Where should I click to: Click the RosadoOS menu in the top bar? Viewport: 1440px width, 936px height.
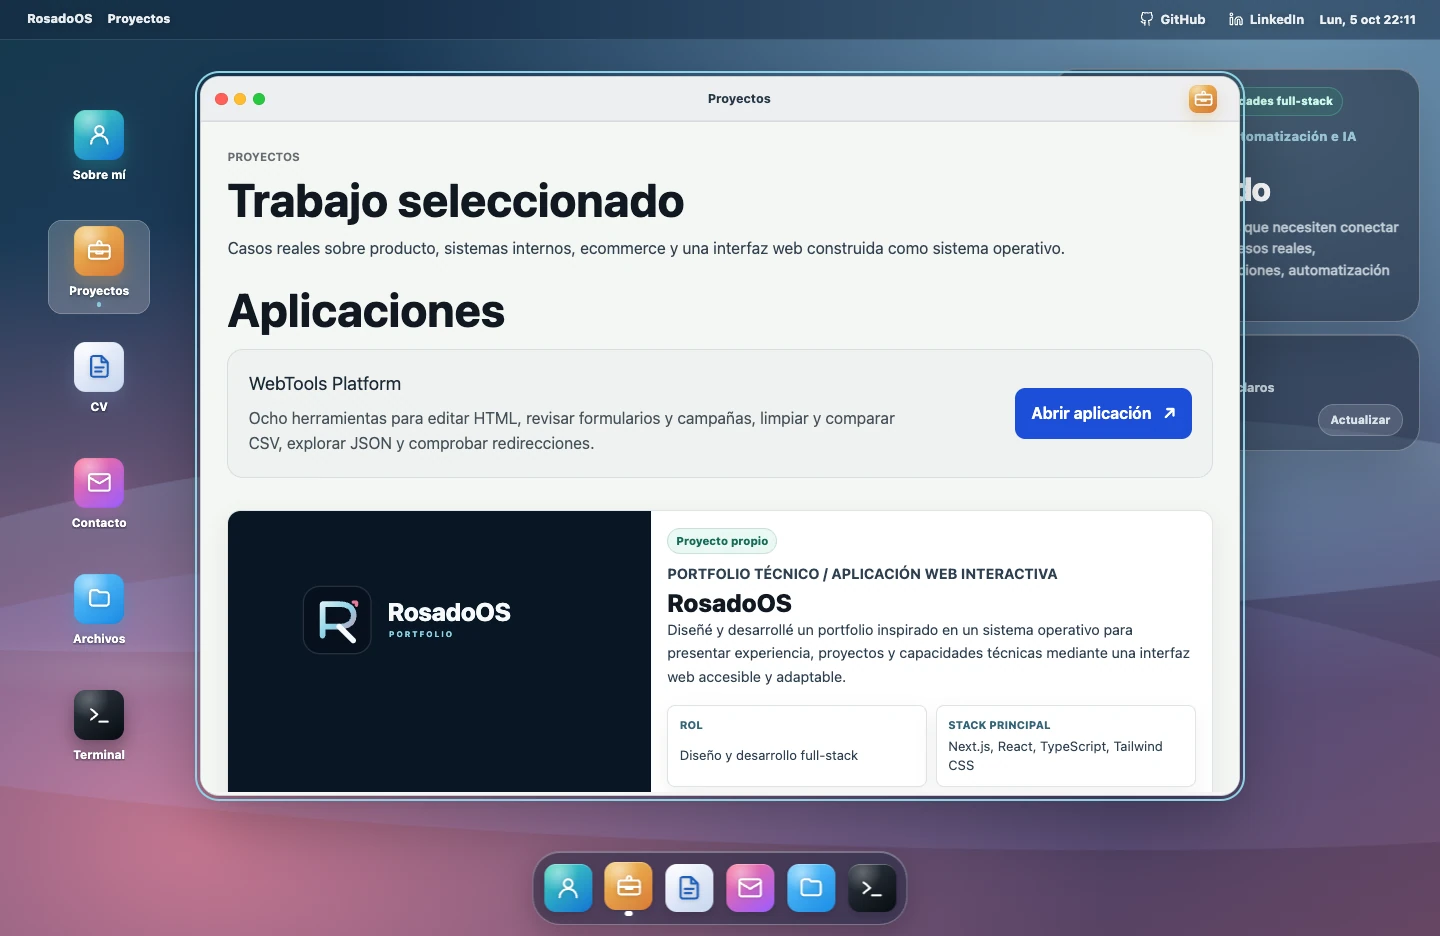60,19
